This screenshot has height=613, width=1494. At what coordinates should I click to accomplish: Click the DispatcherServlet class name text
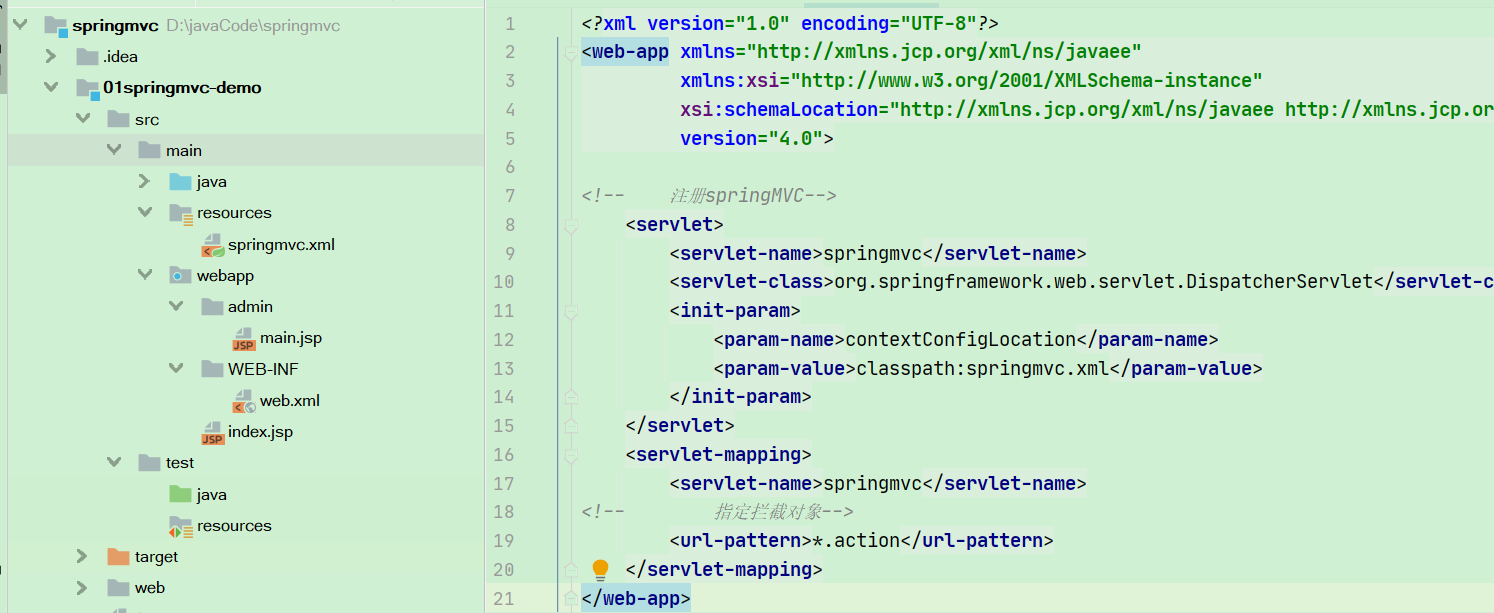pos(1278,282)
